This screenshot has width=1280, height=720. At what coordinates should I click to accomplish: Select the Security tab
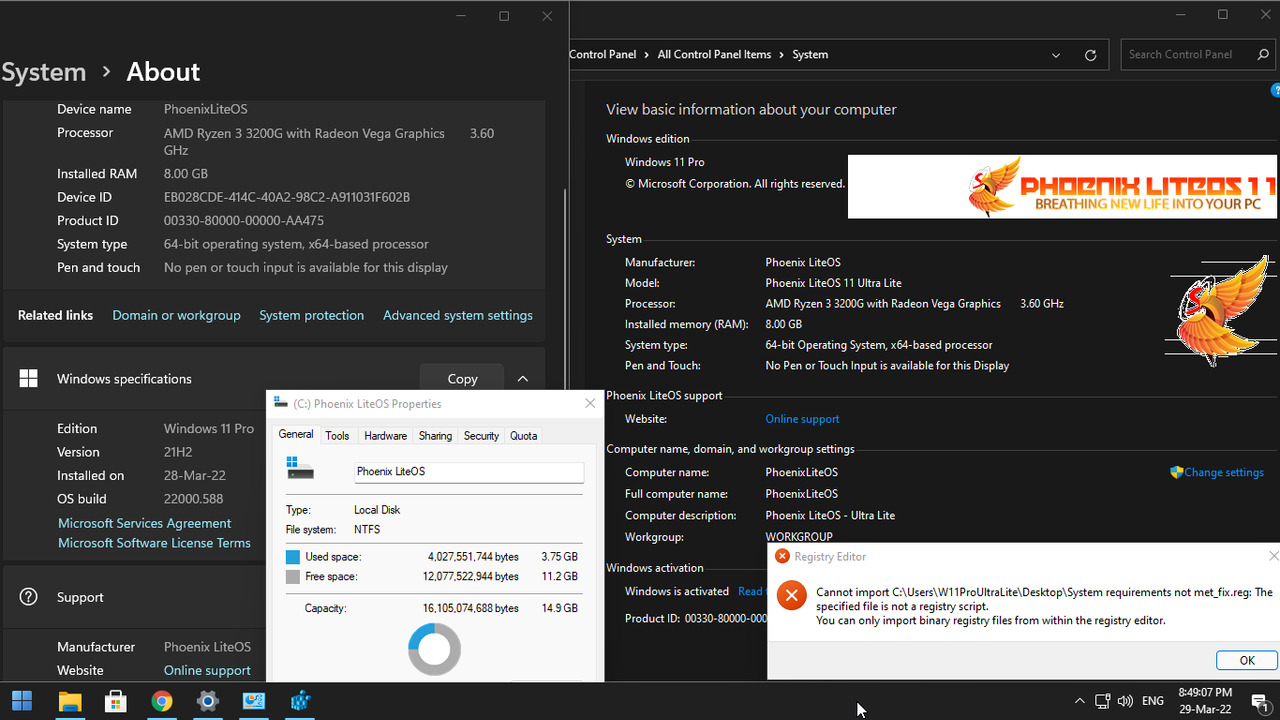pos(481,436)
